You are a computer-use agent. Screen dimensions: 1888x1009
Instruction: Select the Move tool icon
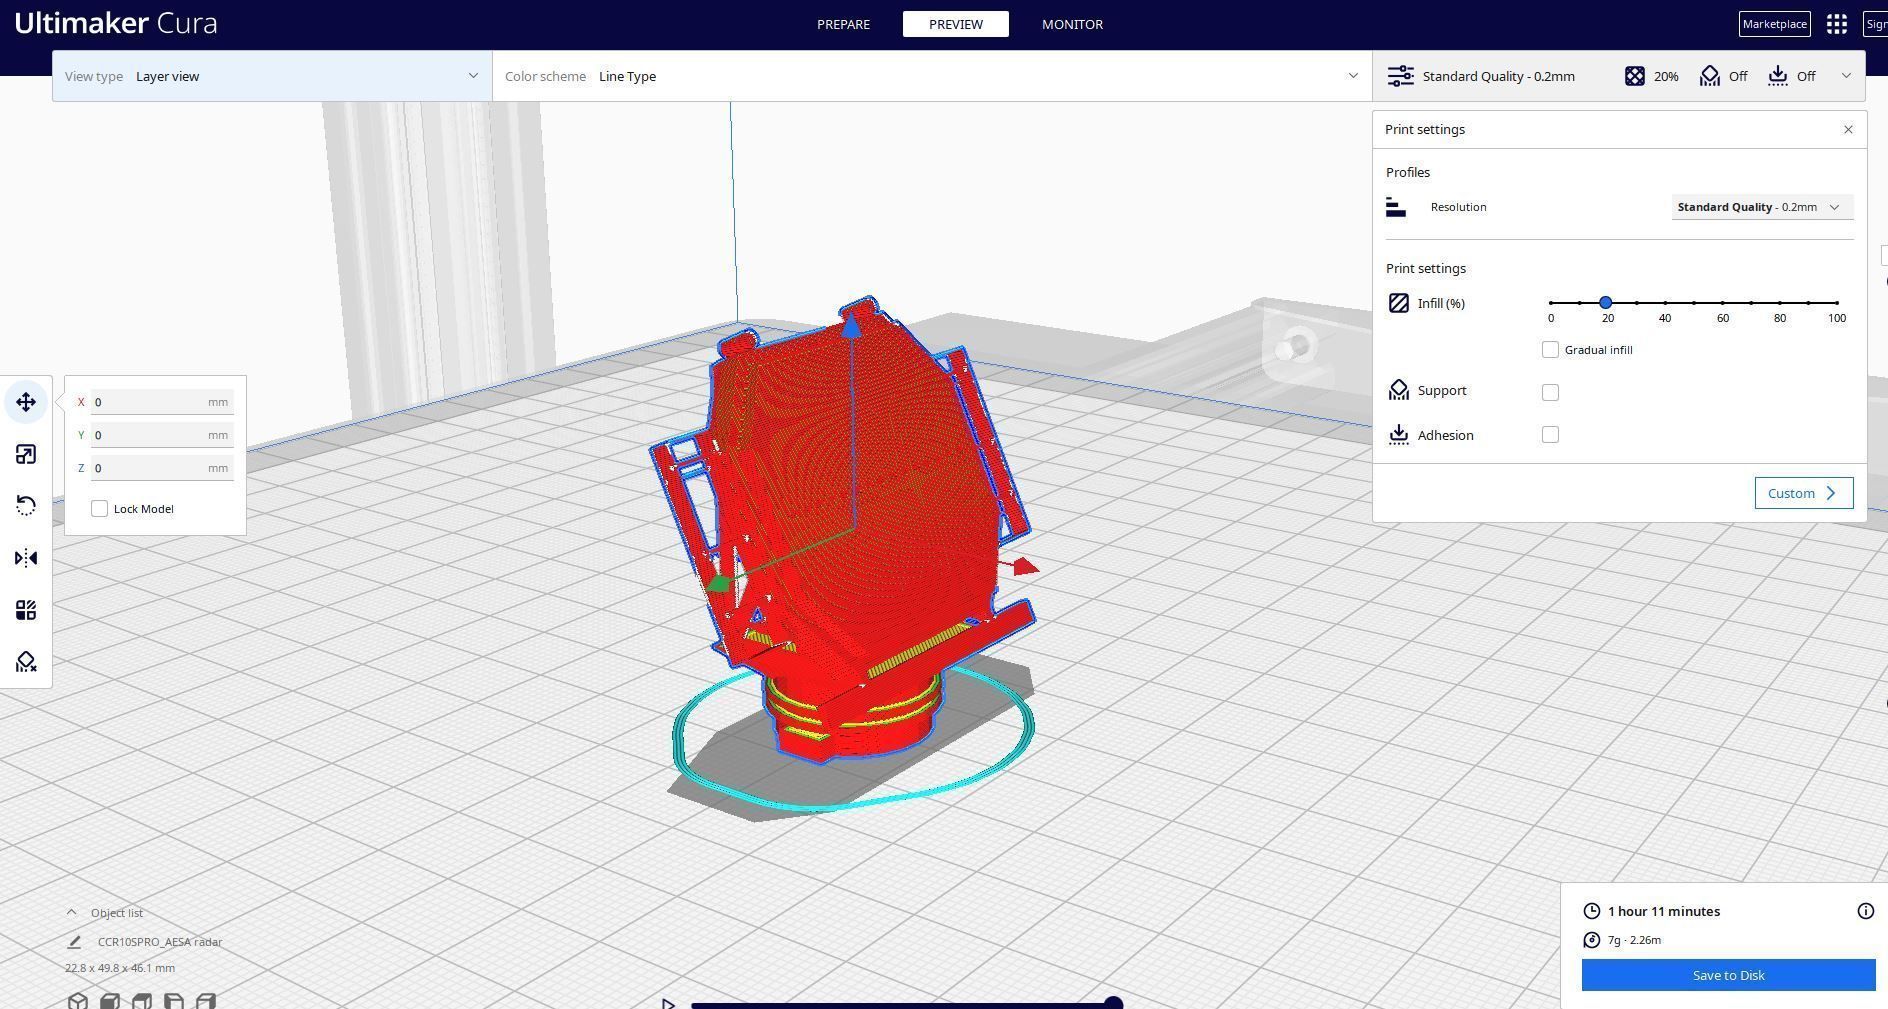(x=26, y=402)
